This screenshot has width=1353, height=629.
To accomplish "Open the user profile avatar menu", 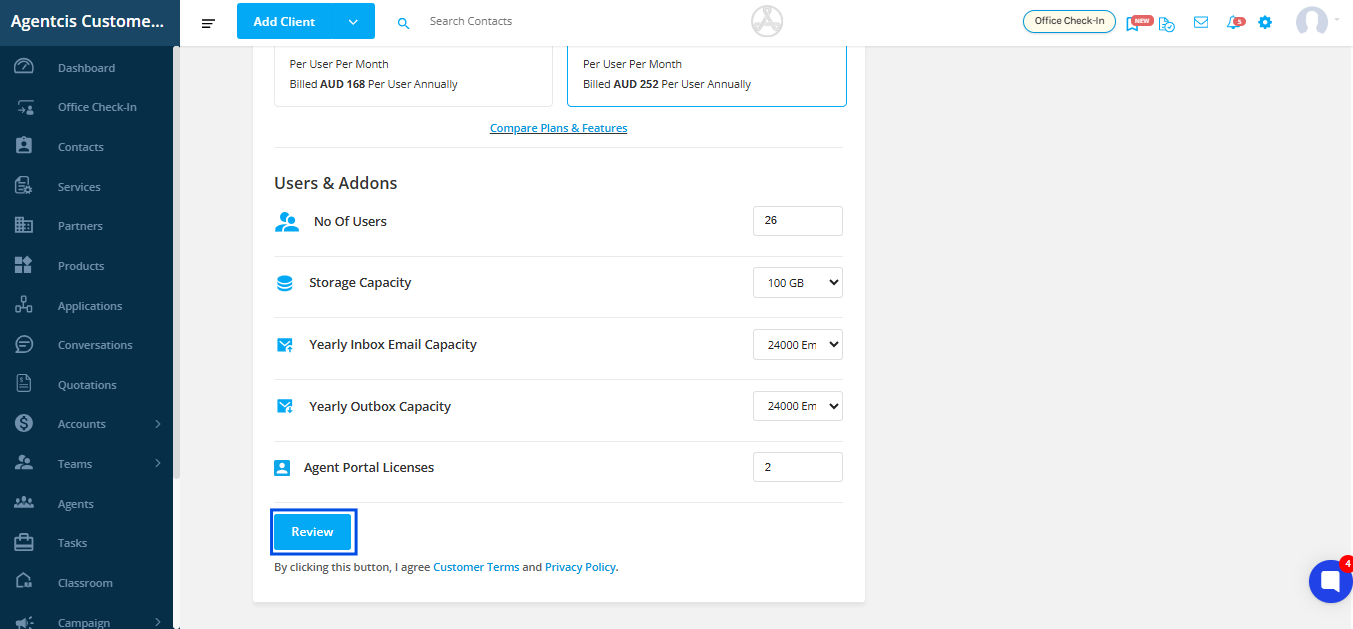I will [1312, 22].
